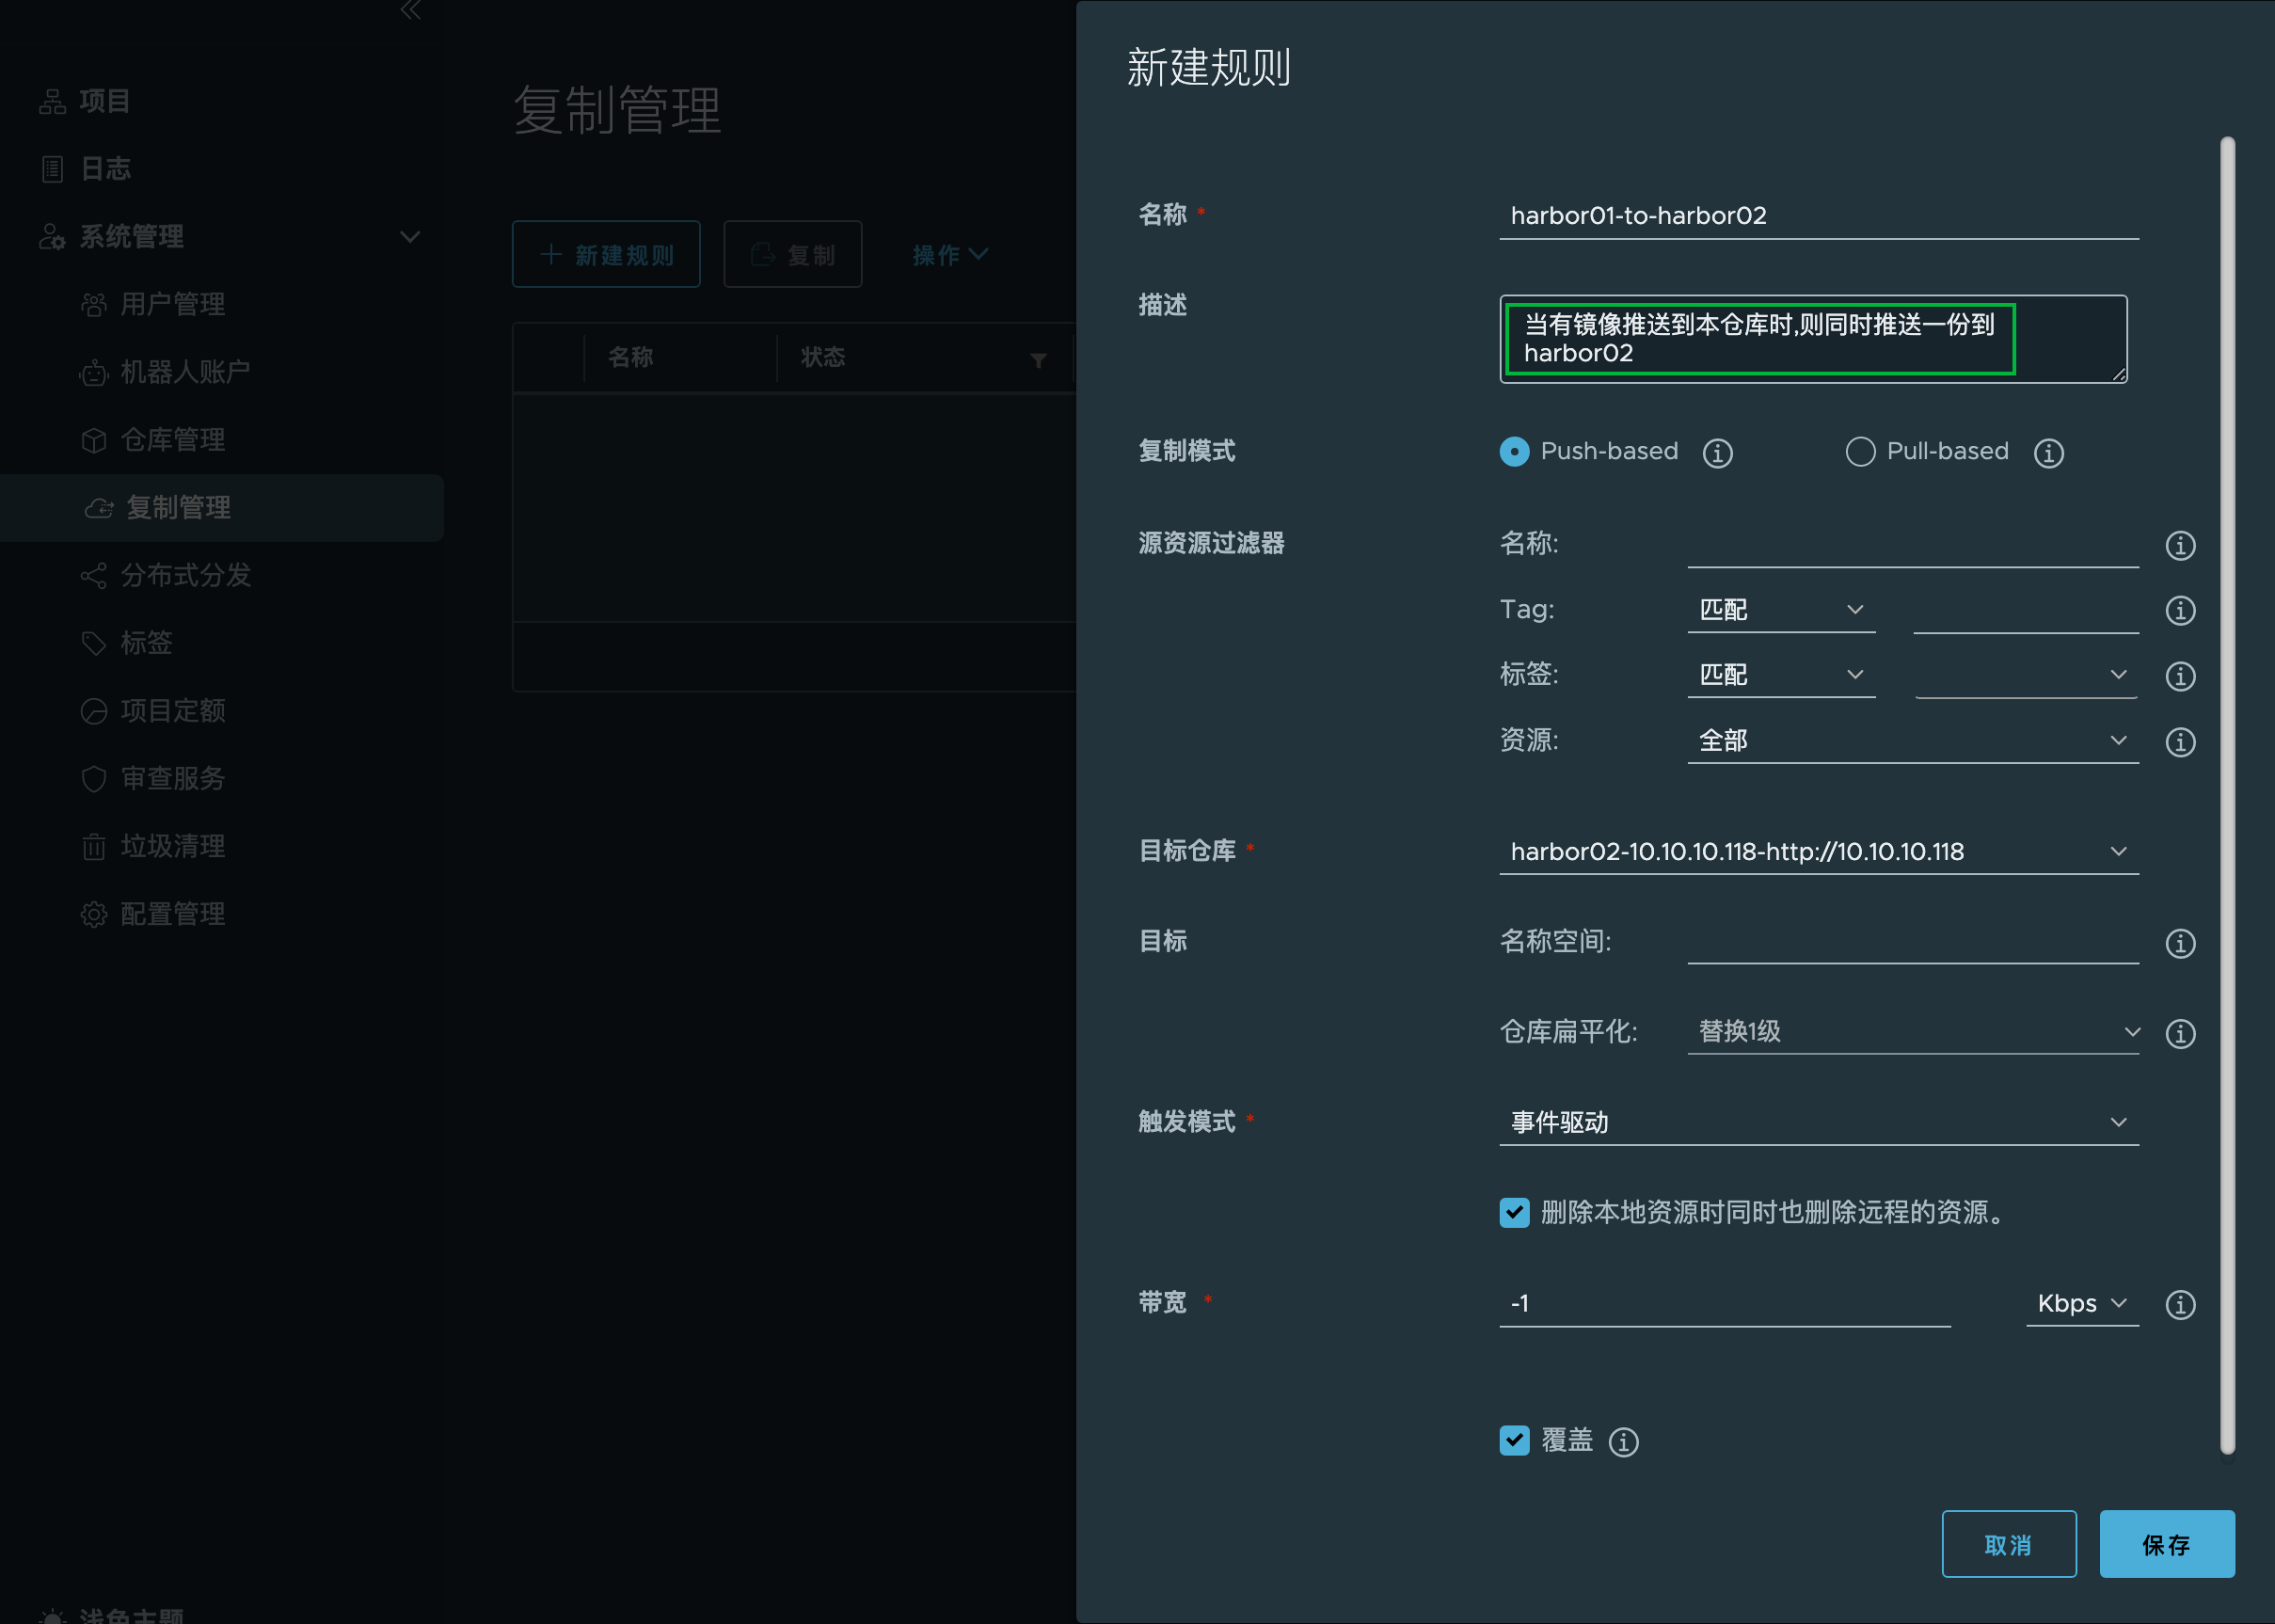
Task: Open the 标签 匹配 dropdown
Action: click(x=1781, y=675)
